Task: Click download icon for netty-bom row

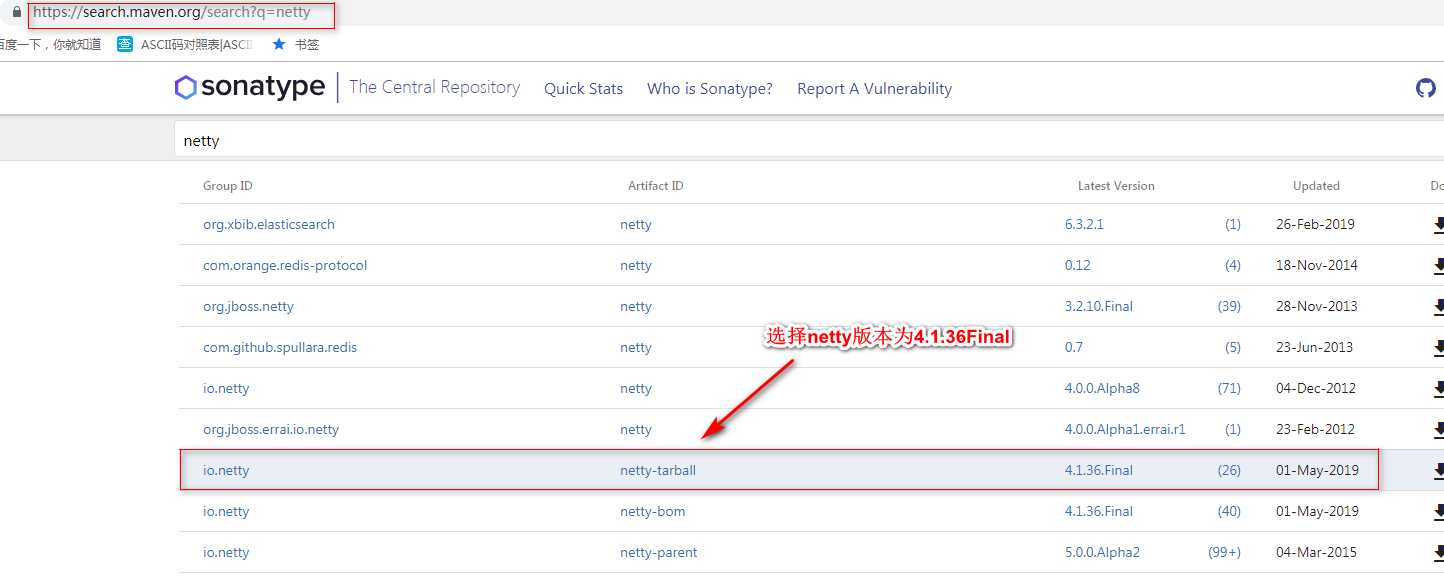Action: [1438, 512]
